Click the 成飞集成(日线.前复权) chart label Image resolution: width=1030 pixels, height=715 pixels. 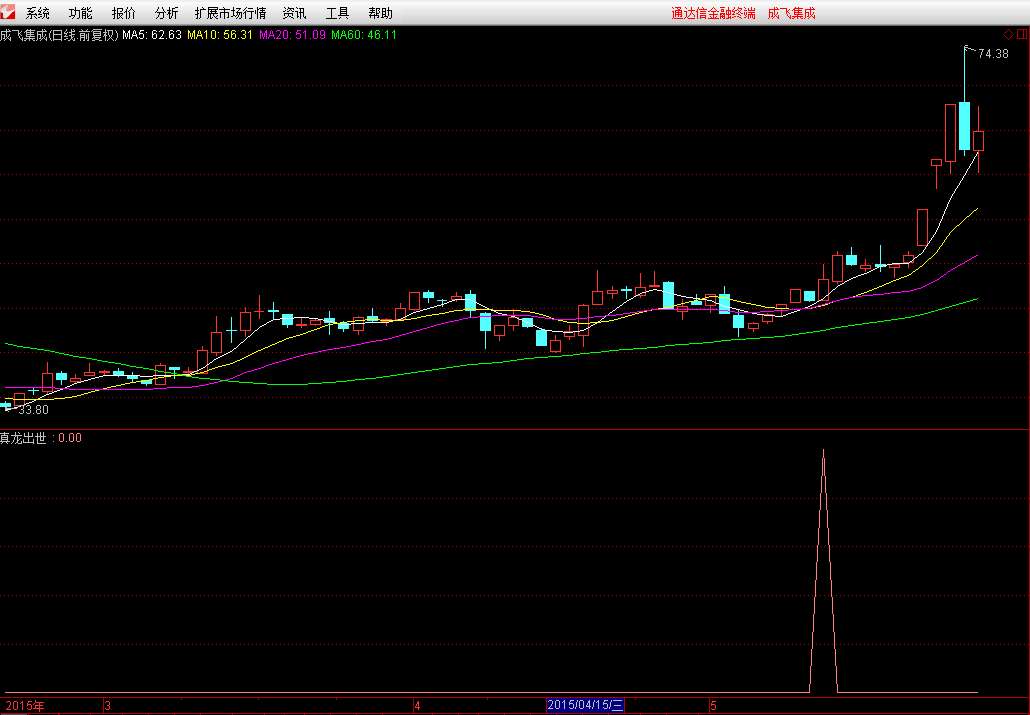pos(59,35)
